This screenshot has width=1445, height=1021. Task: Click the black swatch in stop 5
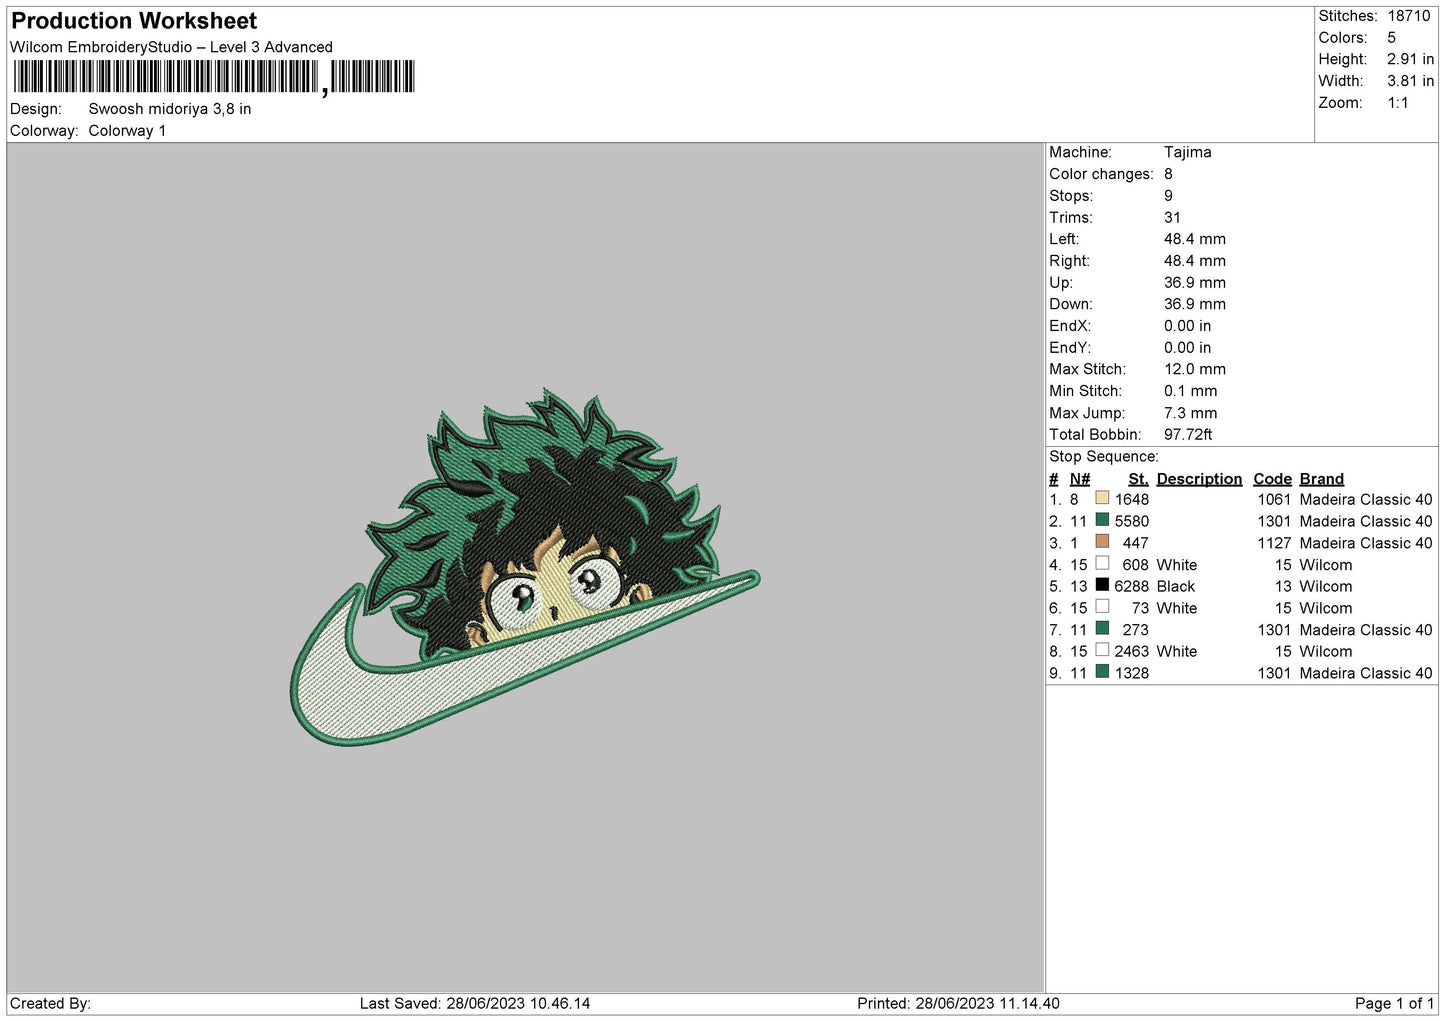1102,585
